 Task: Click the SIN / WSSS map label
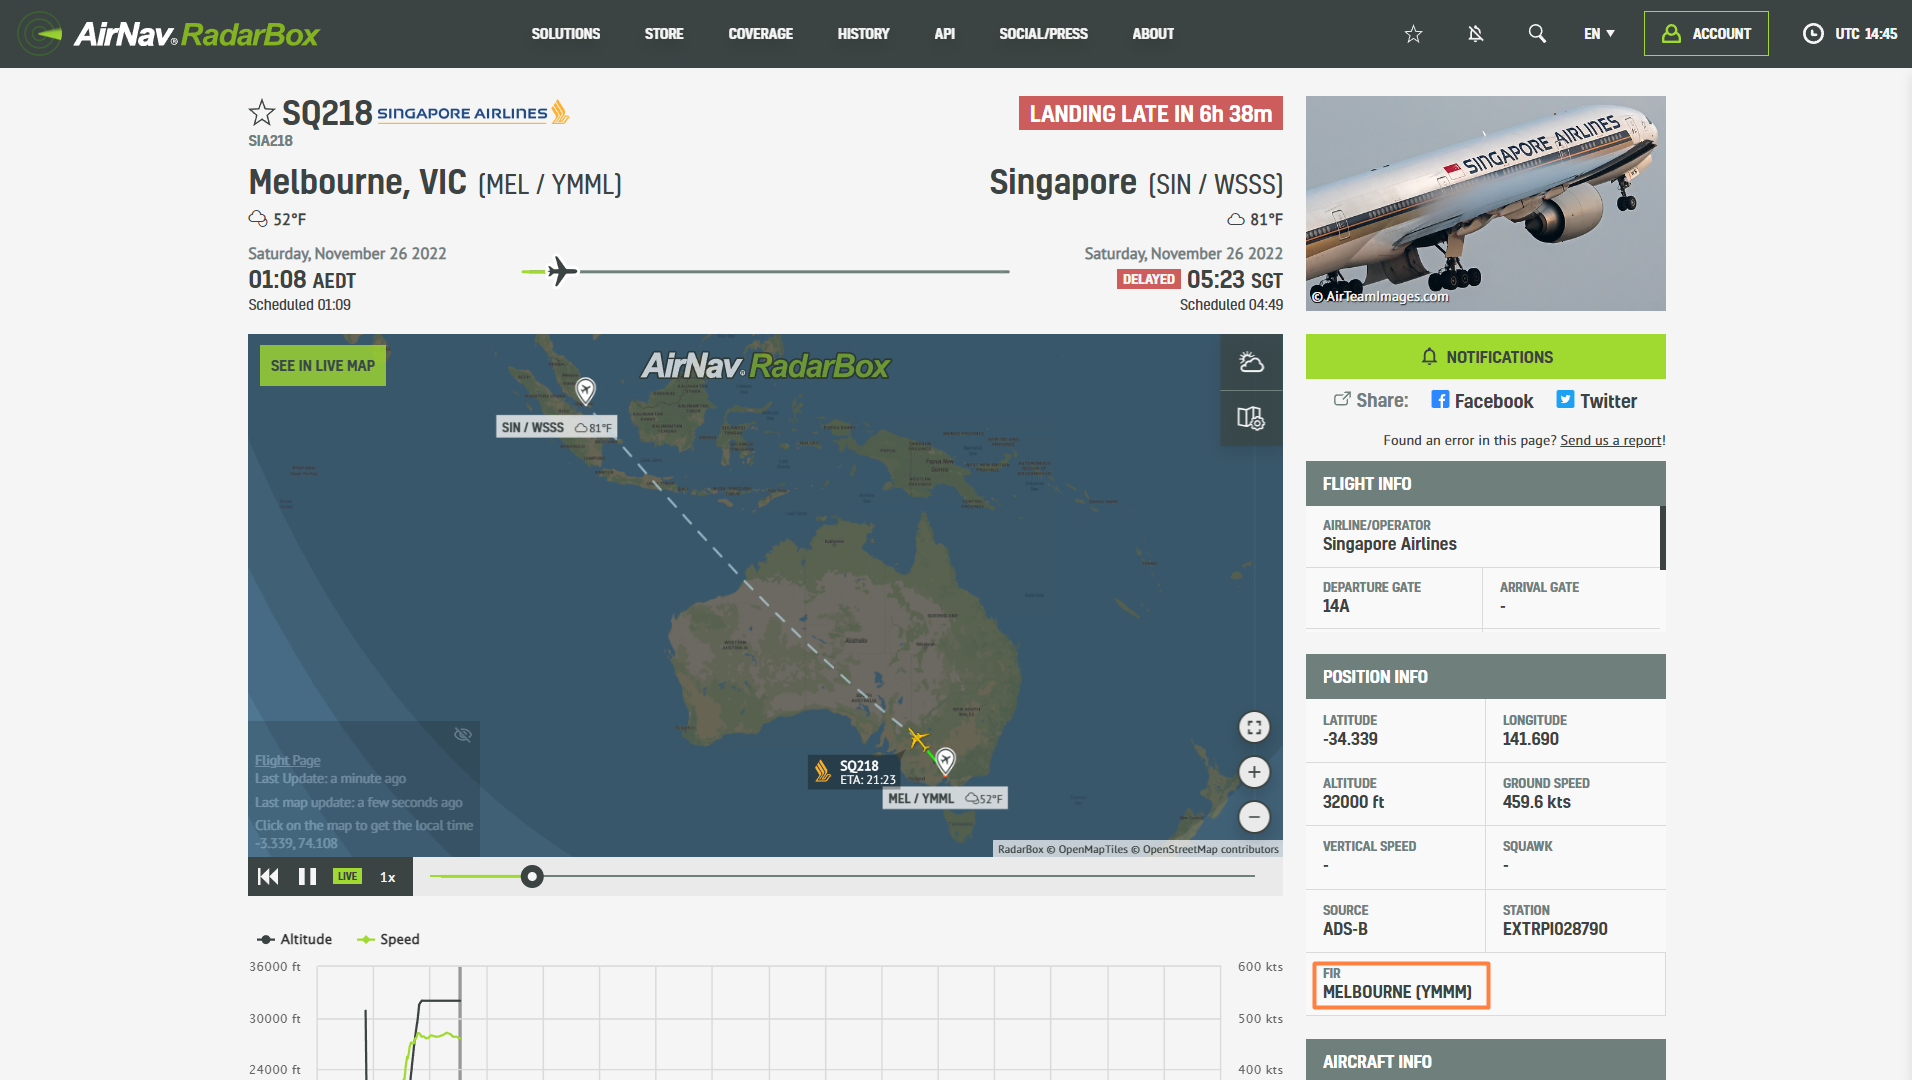557,427
